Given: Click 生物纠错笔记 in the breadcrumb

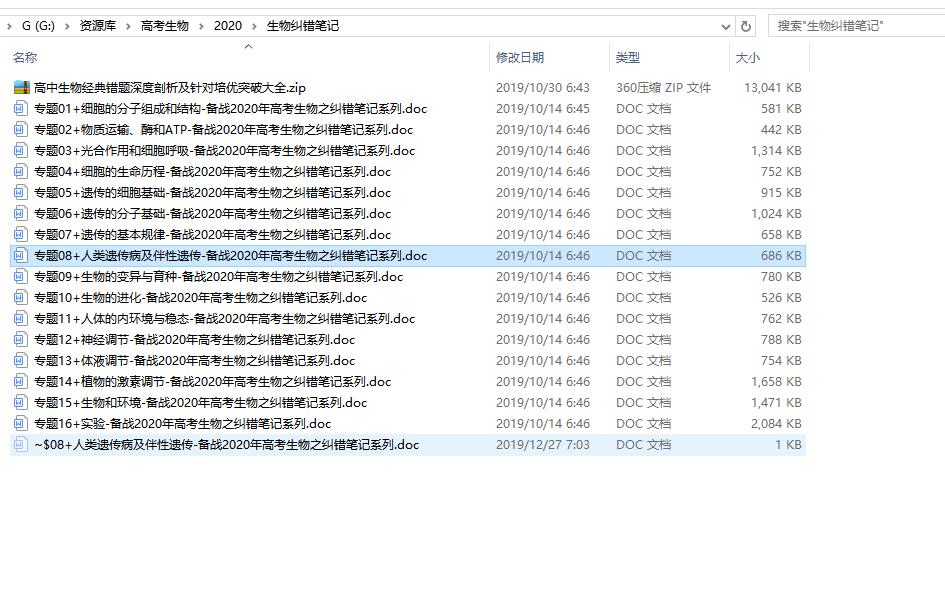Looking at the screenshot, I should coord(303,26).
